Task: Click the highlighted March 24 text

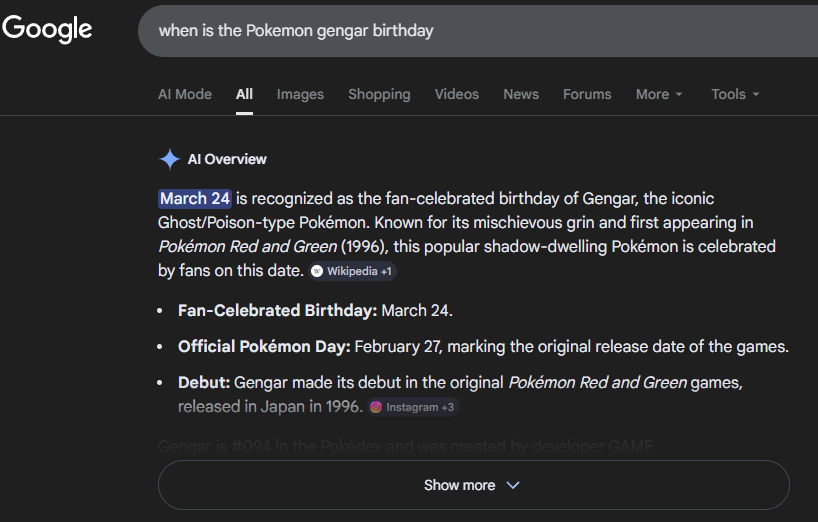Action: (x=195, y=199)
